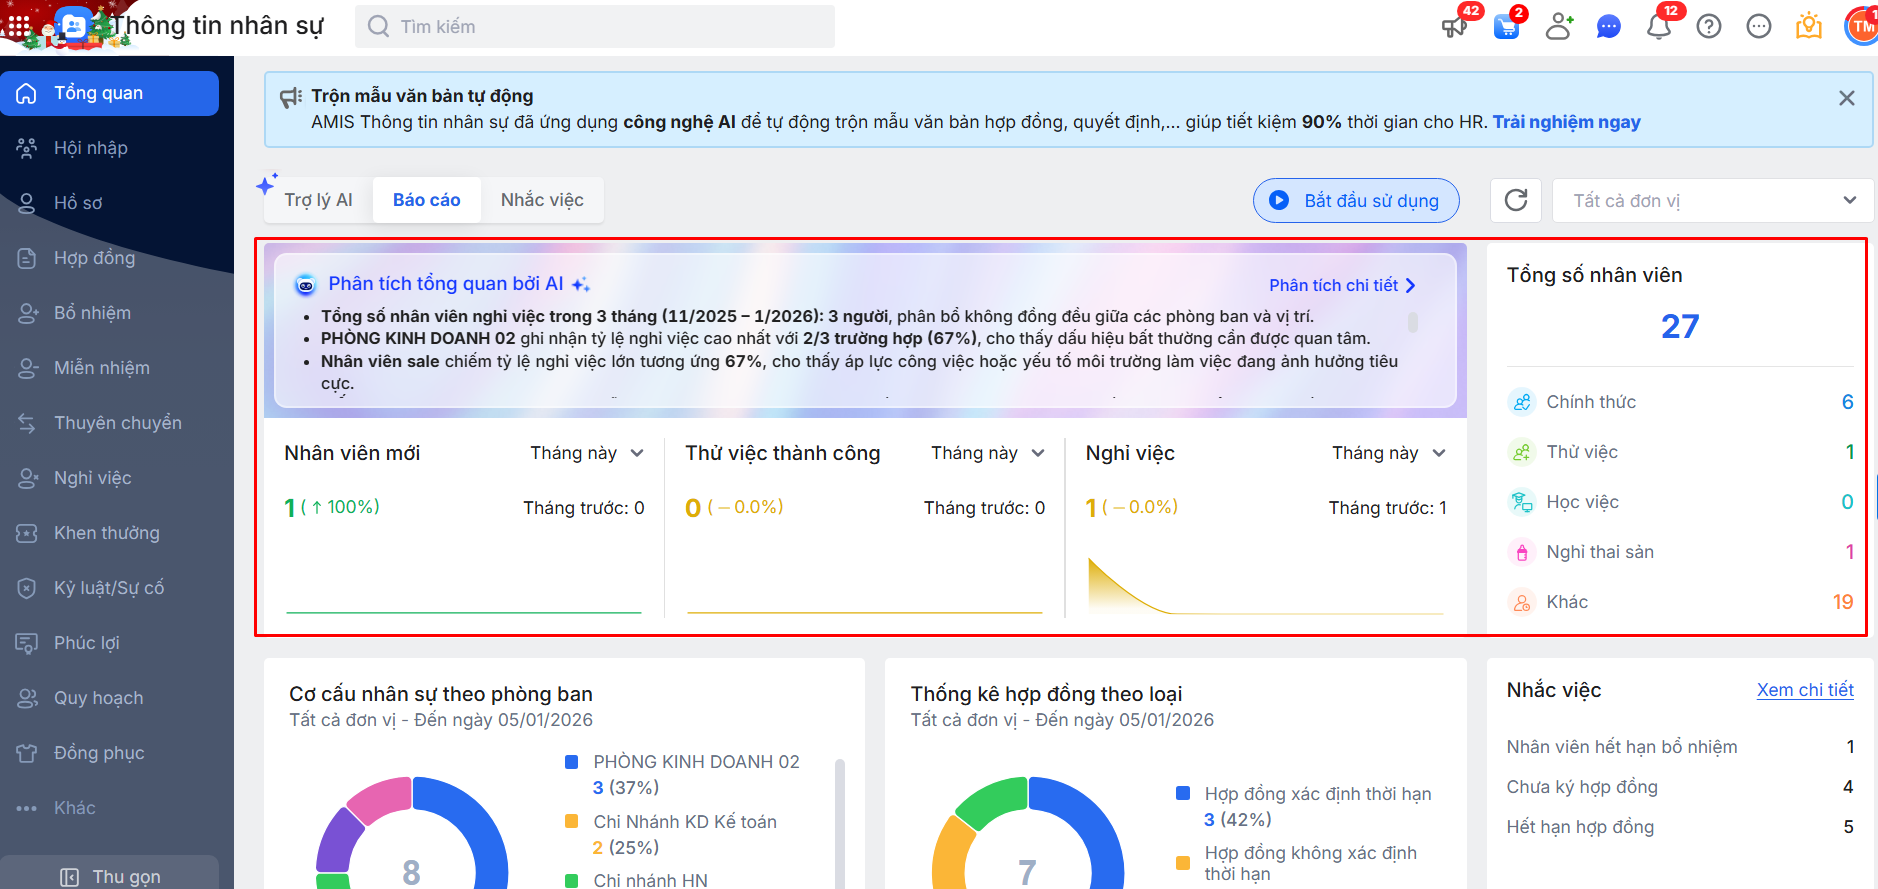Open Đồng phục in sidebar
The height and width of the screenshot is (889, 1878).
(x=110, y=753)
